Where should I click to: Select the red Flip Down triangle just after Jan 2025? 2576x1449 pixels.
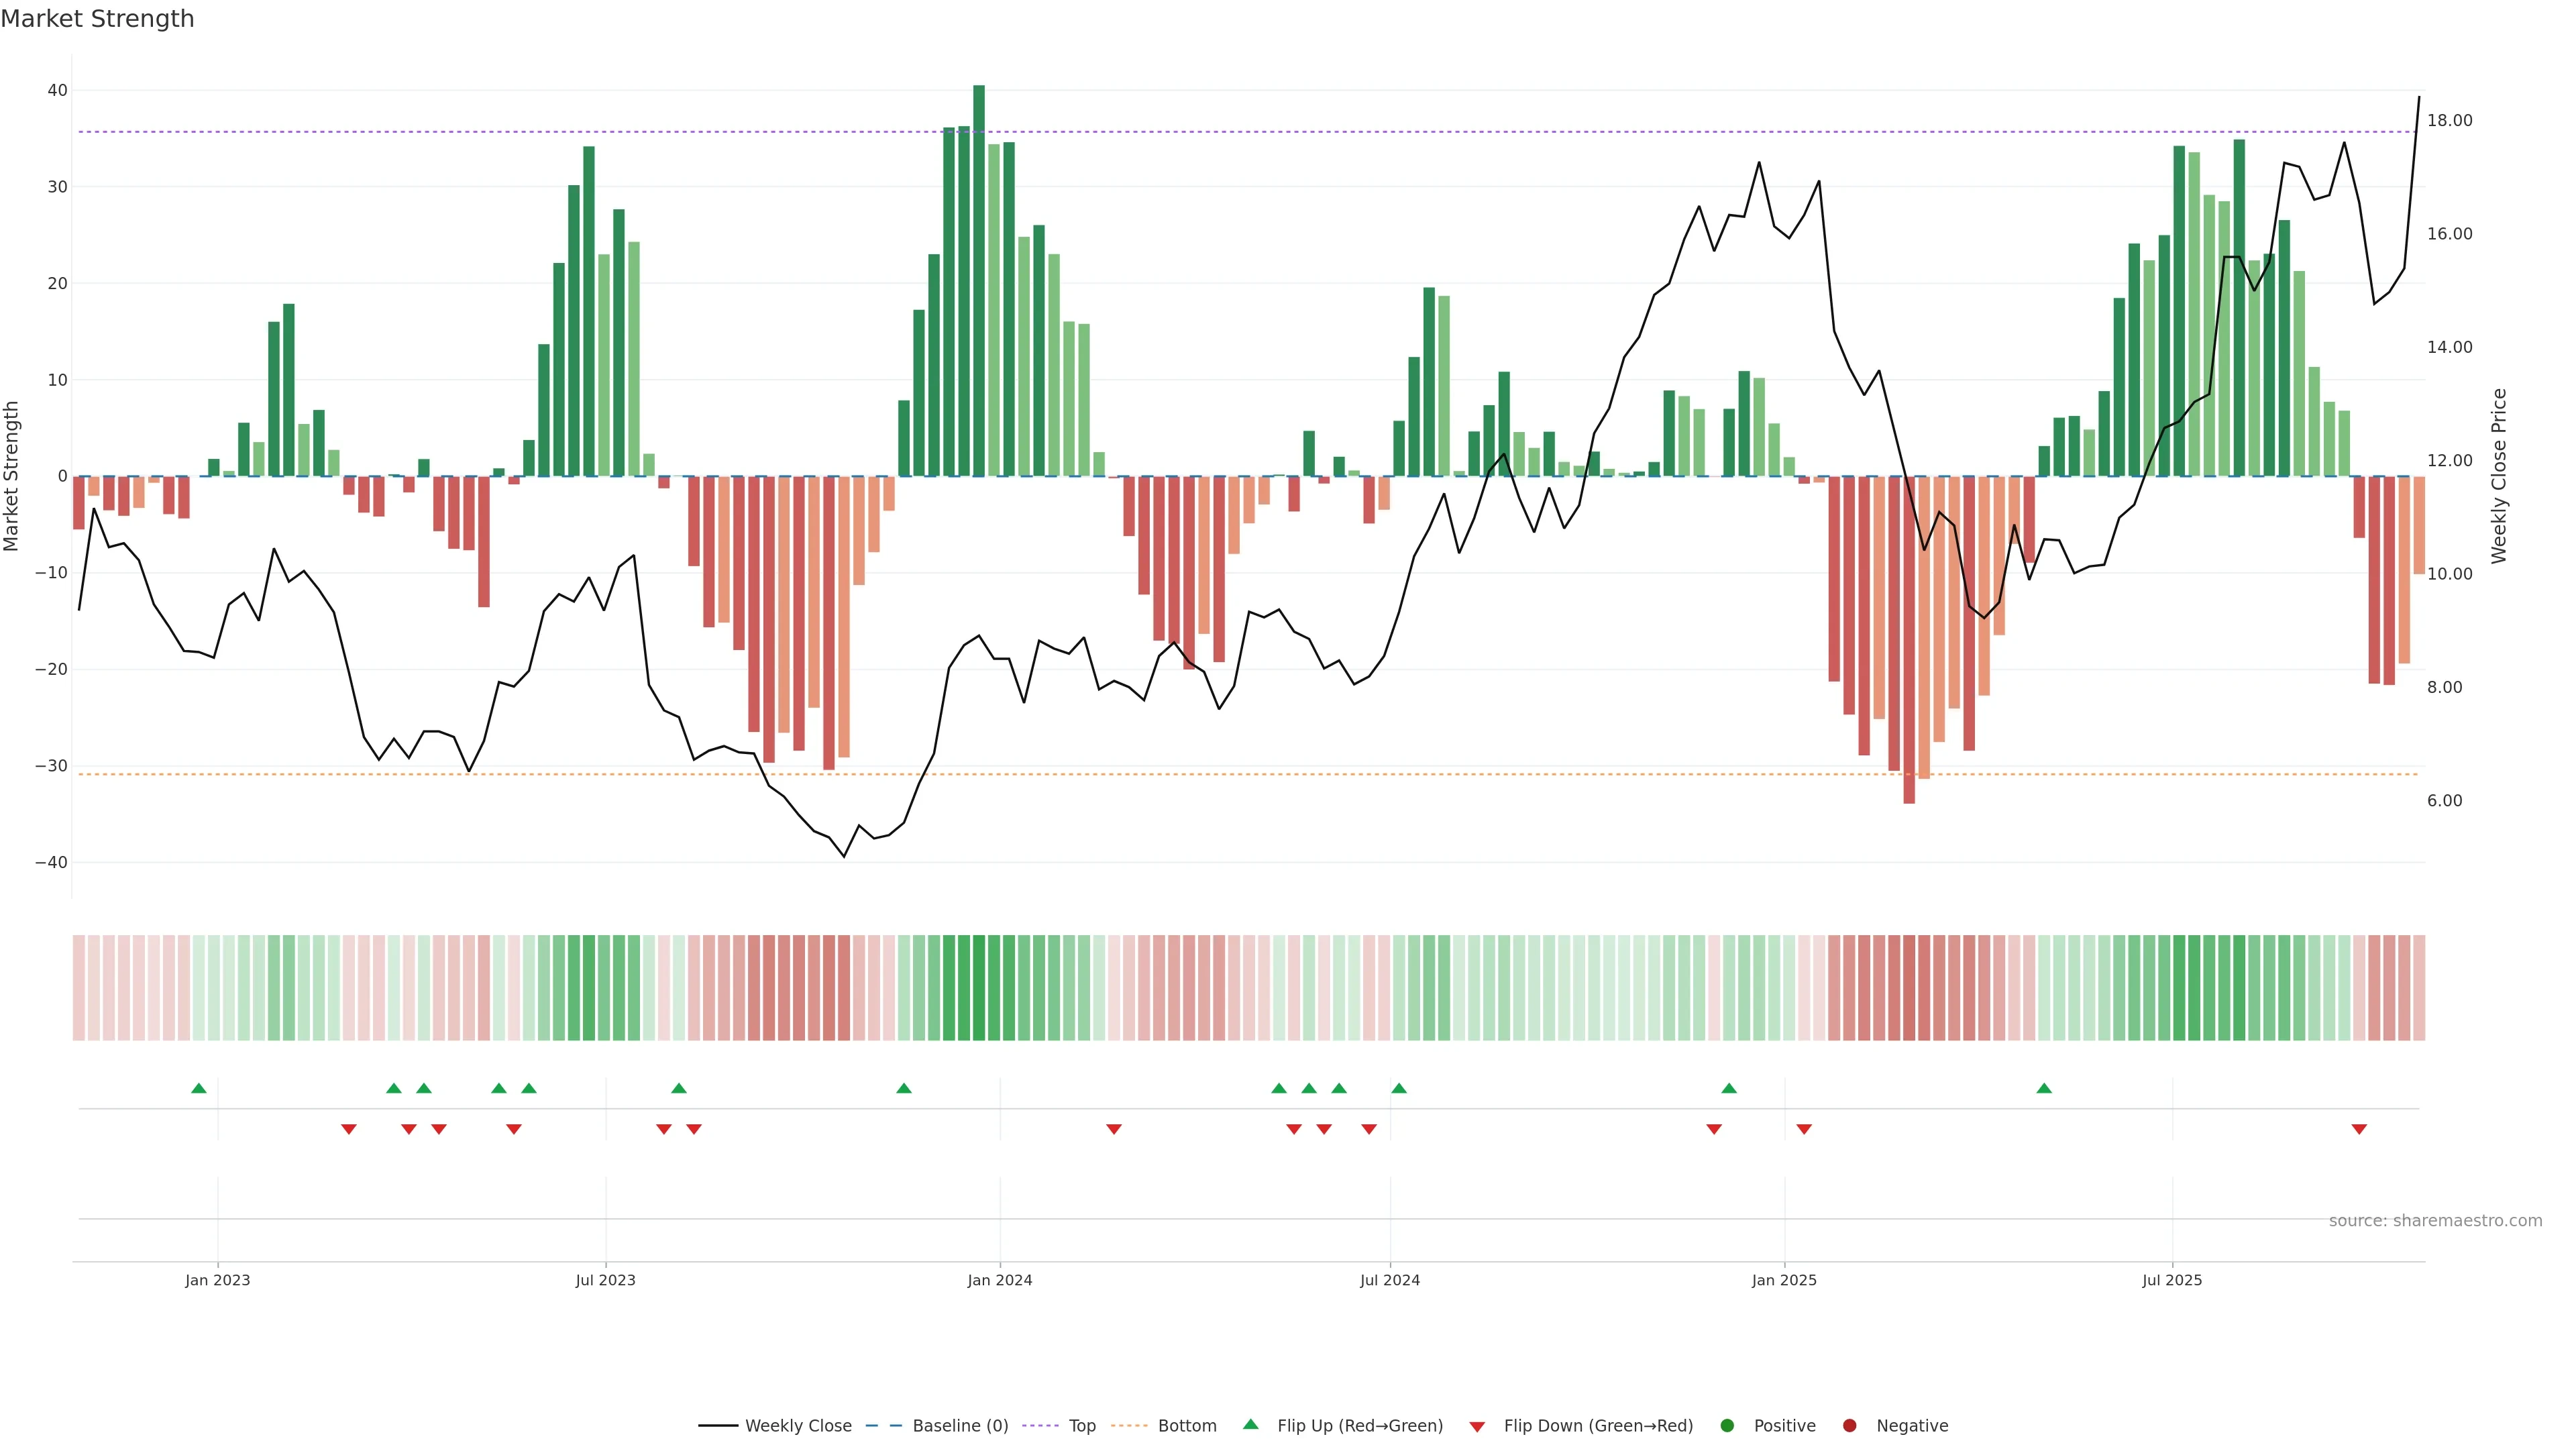pyautogui.click(x=1804, y=1129)
